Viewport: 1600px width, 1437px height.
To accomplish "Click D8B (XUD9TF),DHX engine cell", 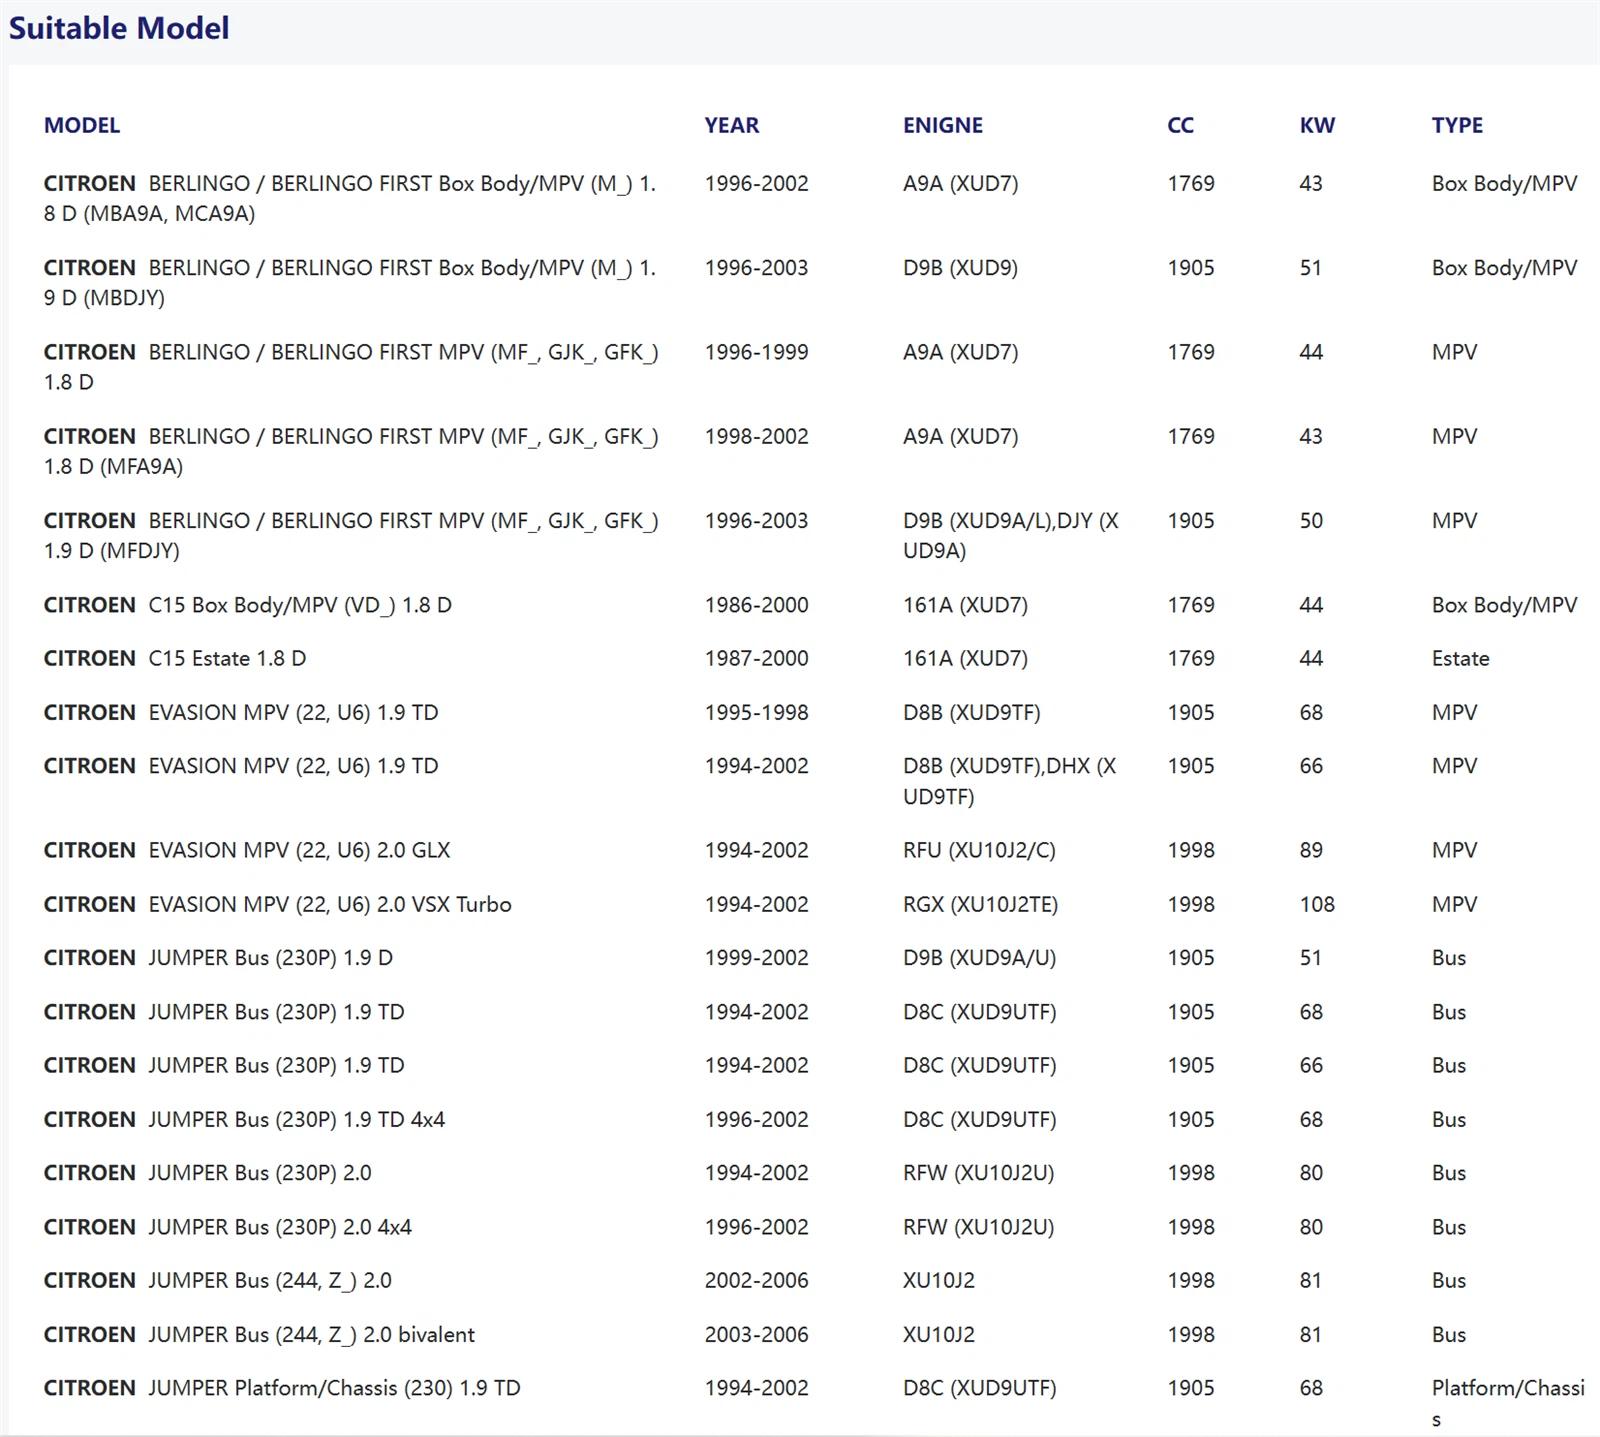I will click(x=1010, y=781).
